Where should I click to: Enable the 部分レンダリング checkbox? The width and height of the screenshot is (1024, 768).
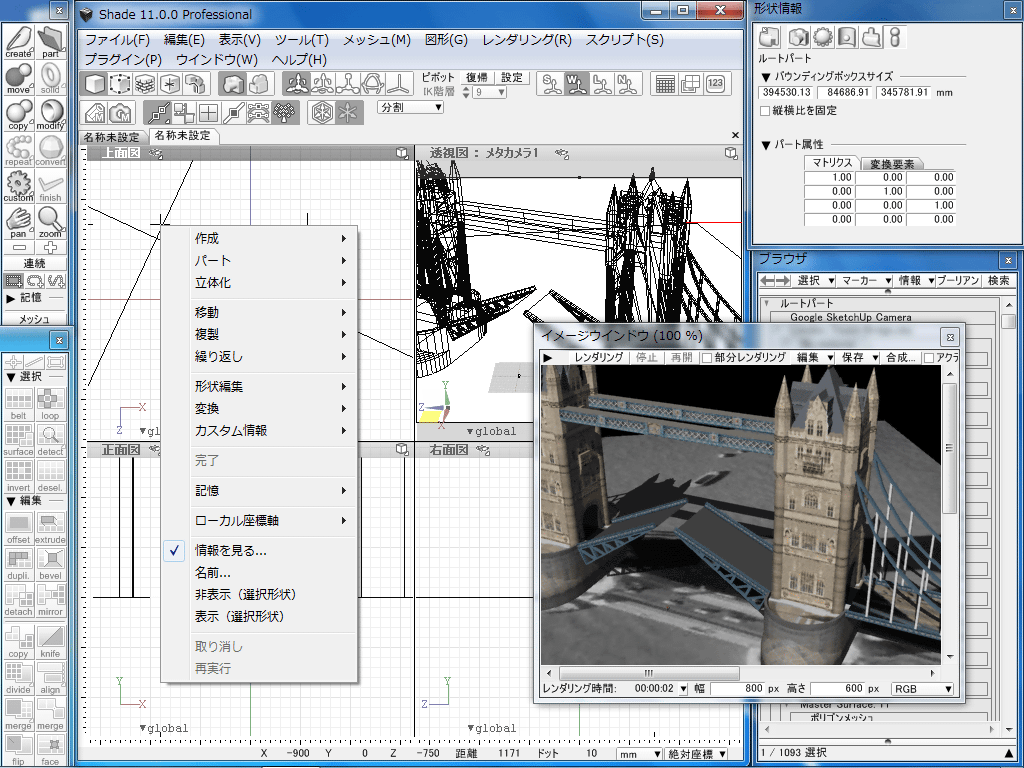coord(706,358)
